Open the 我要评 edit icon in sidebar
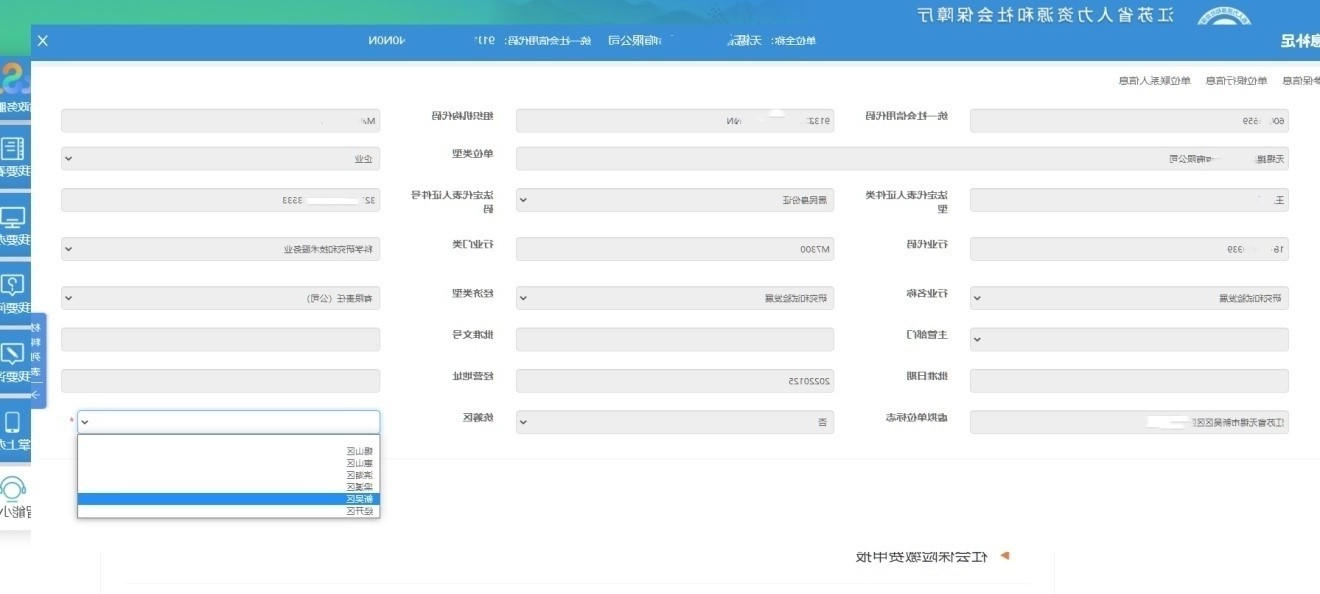The image size is (1320, 594). [x=13, y=354]
